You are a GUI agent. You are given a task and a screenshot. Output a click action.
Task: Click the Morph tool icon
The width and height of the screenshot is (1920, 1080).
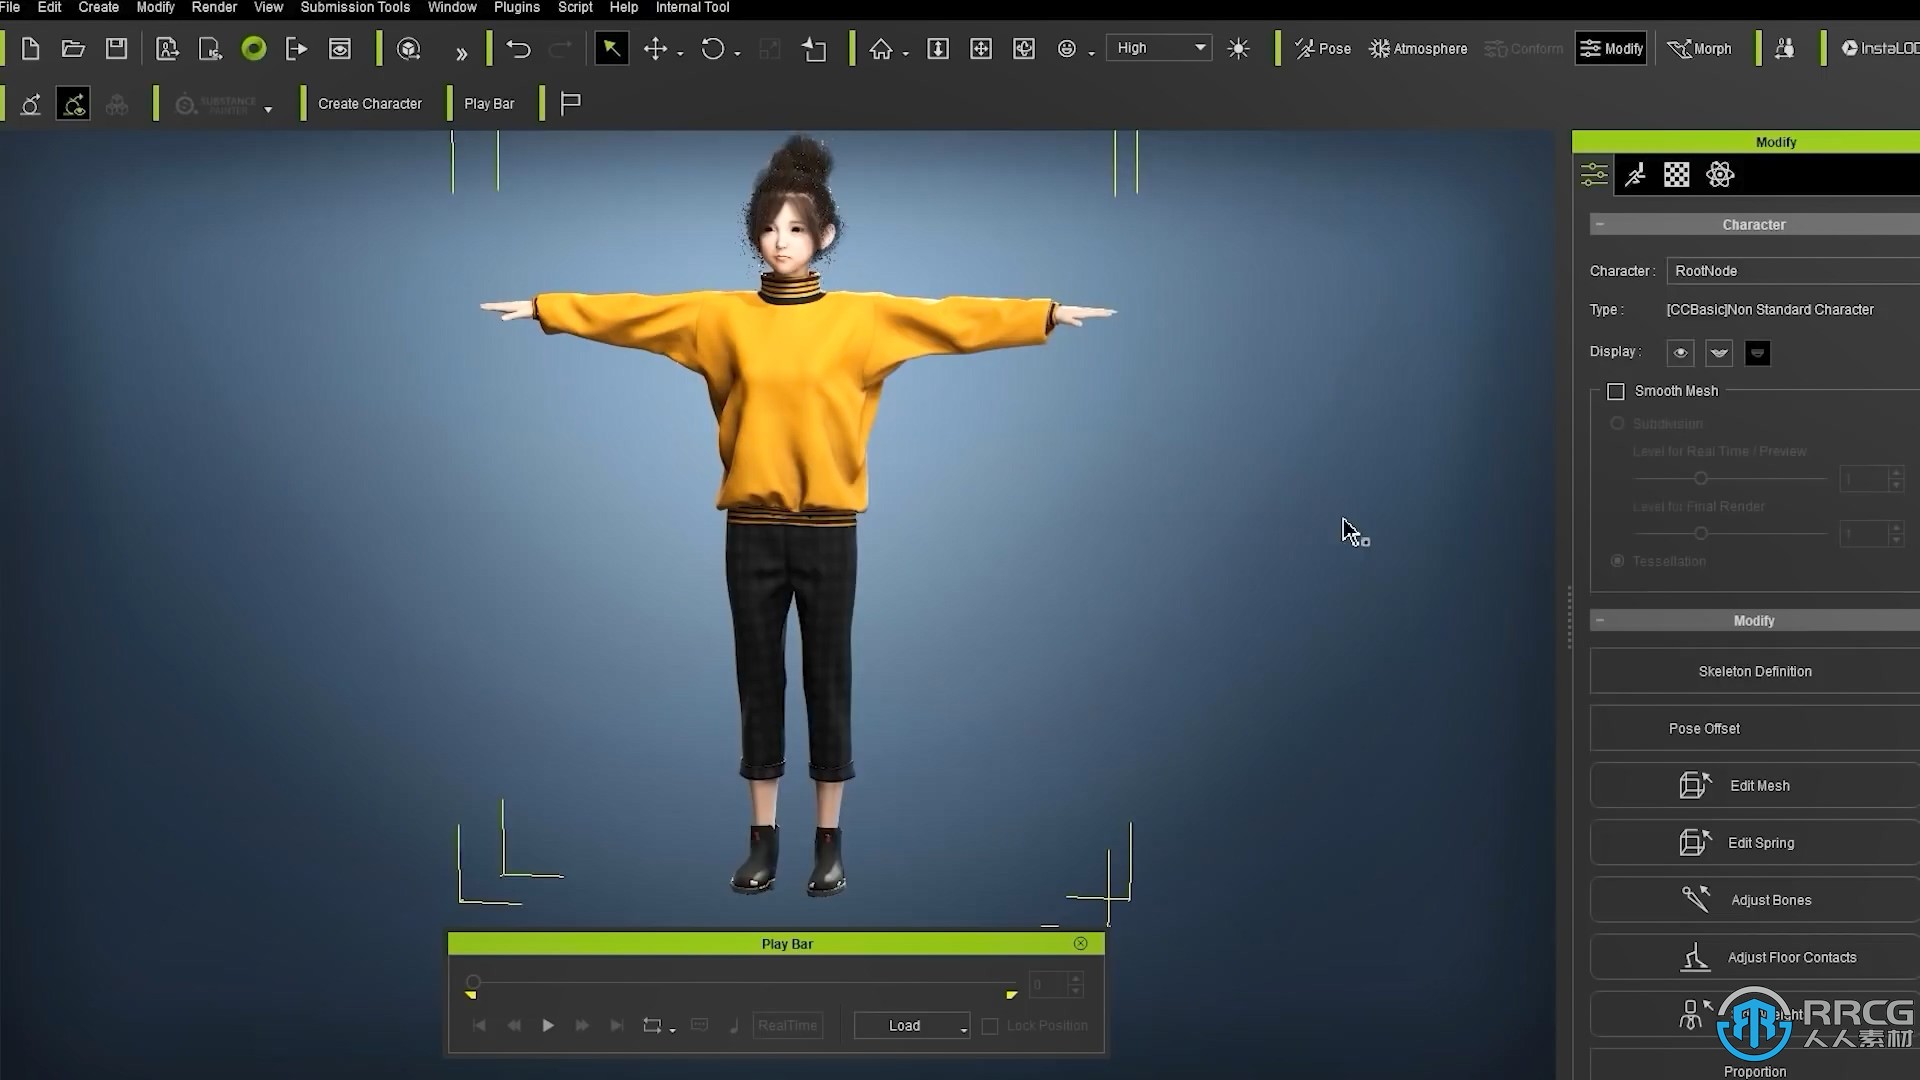click(1700, 49)
